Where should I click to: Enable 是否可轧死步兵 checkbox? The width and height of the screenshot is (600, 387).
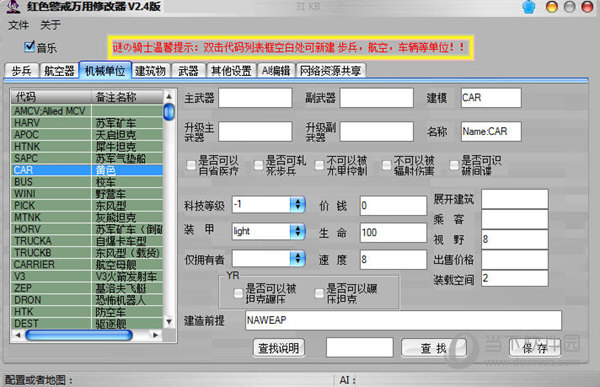pyautogui.click(x=259, y=165)
